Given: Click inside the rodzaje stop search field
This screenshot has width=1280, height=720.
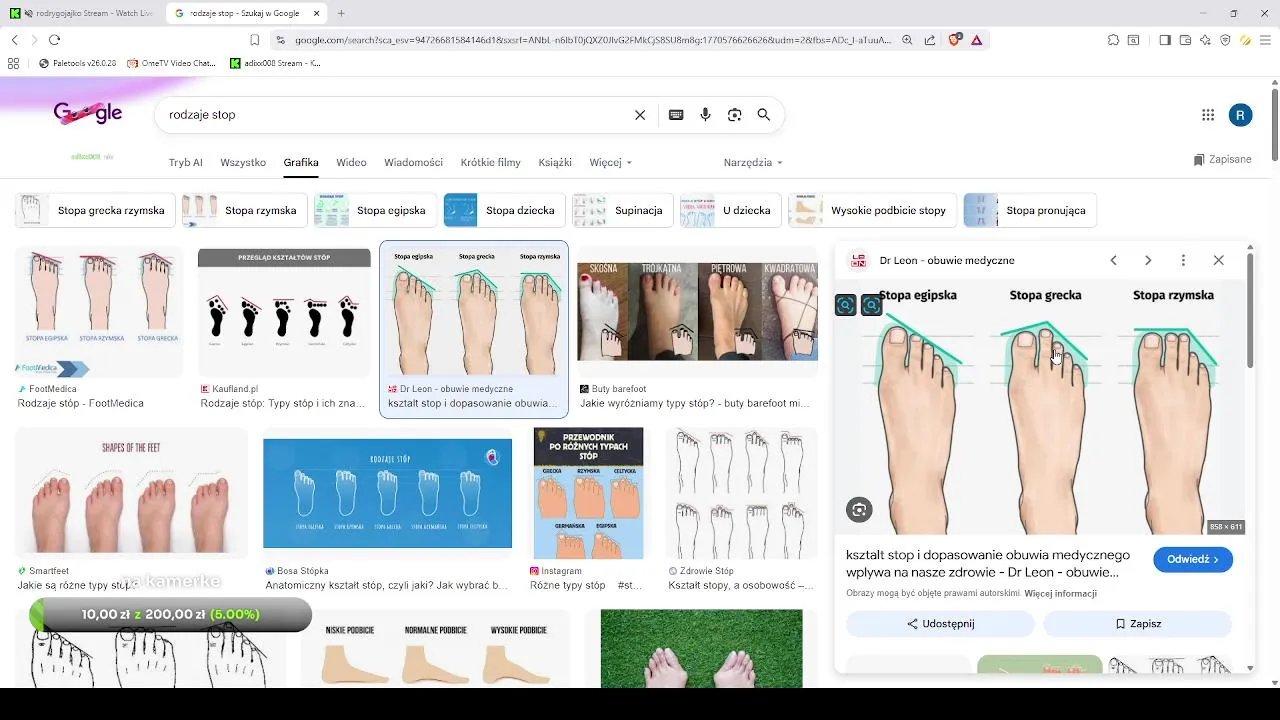Looking at the screenshot, I should tap(395, 115).
